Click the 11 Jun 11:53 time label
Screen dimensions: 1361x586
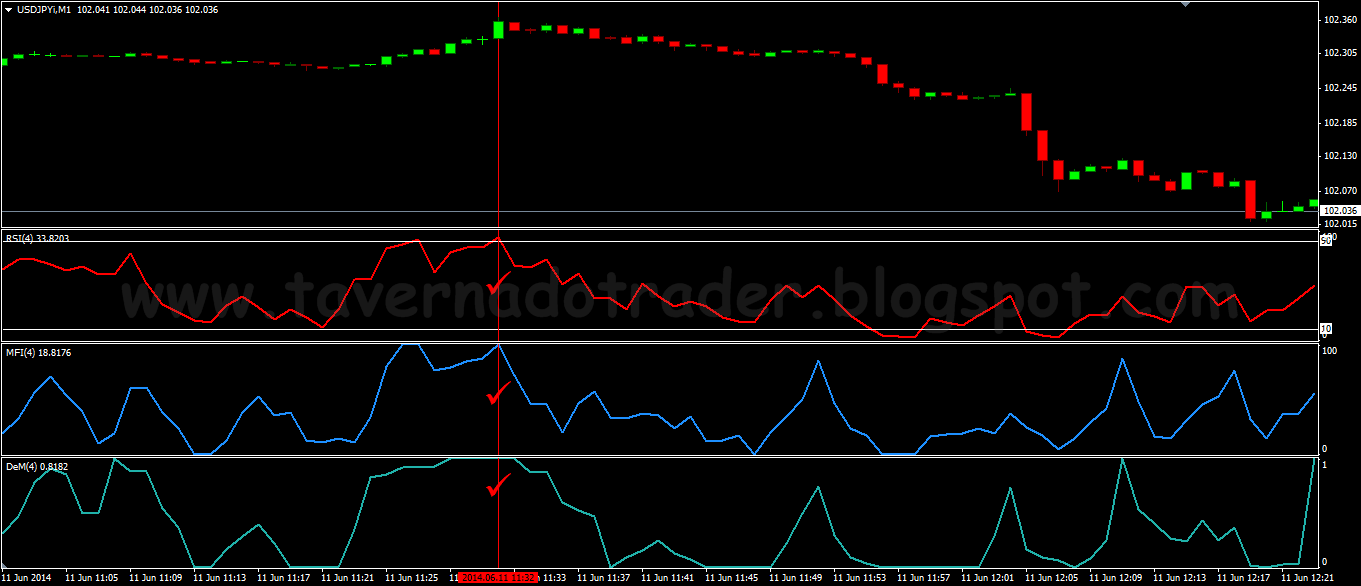(859, 578)
